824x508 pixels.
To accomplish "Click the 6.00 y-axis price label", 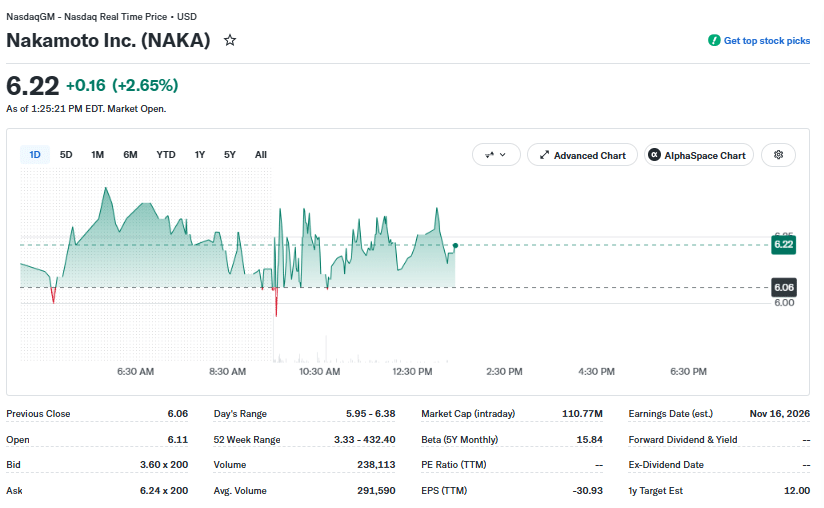I will [x=785, y=303].
